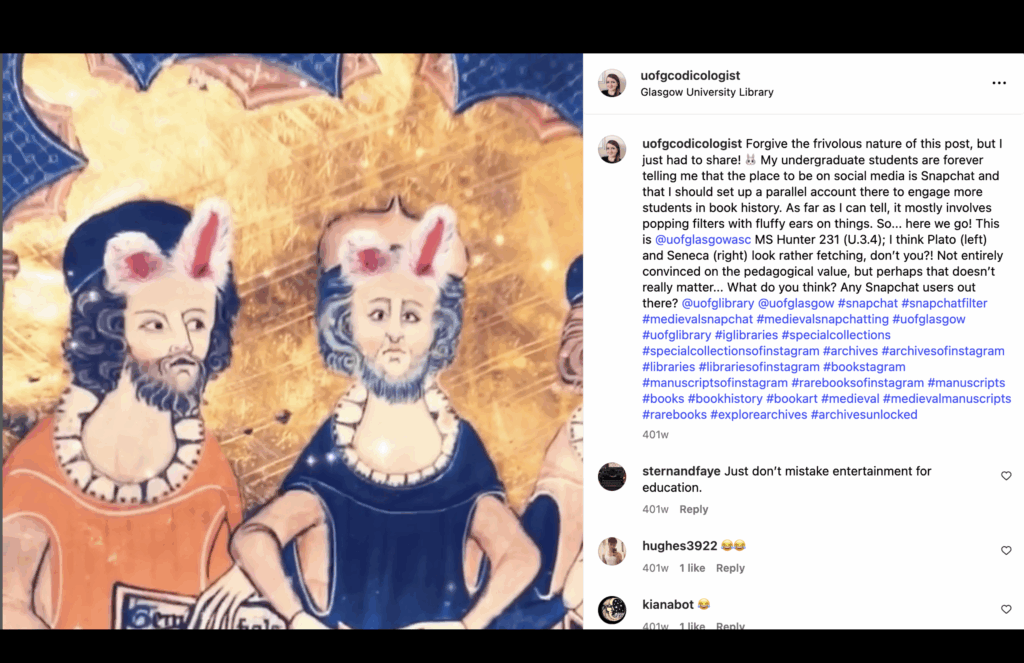This screenshot has height=663, width=1024.
Task: Open the three-dot more options menu
Action: click(x=999, y=83)
